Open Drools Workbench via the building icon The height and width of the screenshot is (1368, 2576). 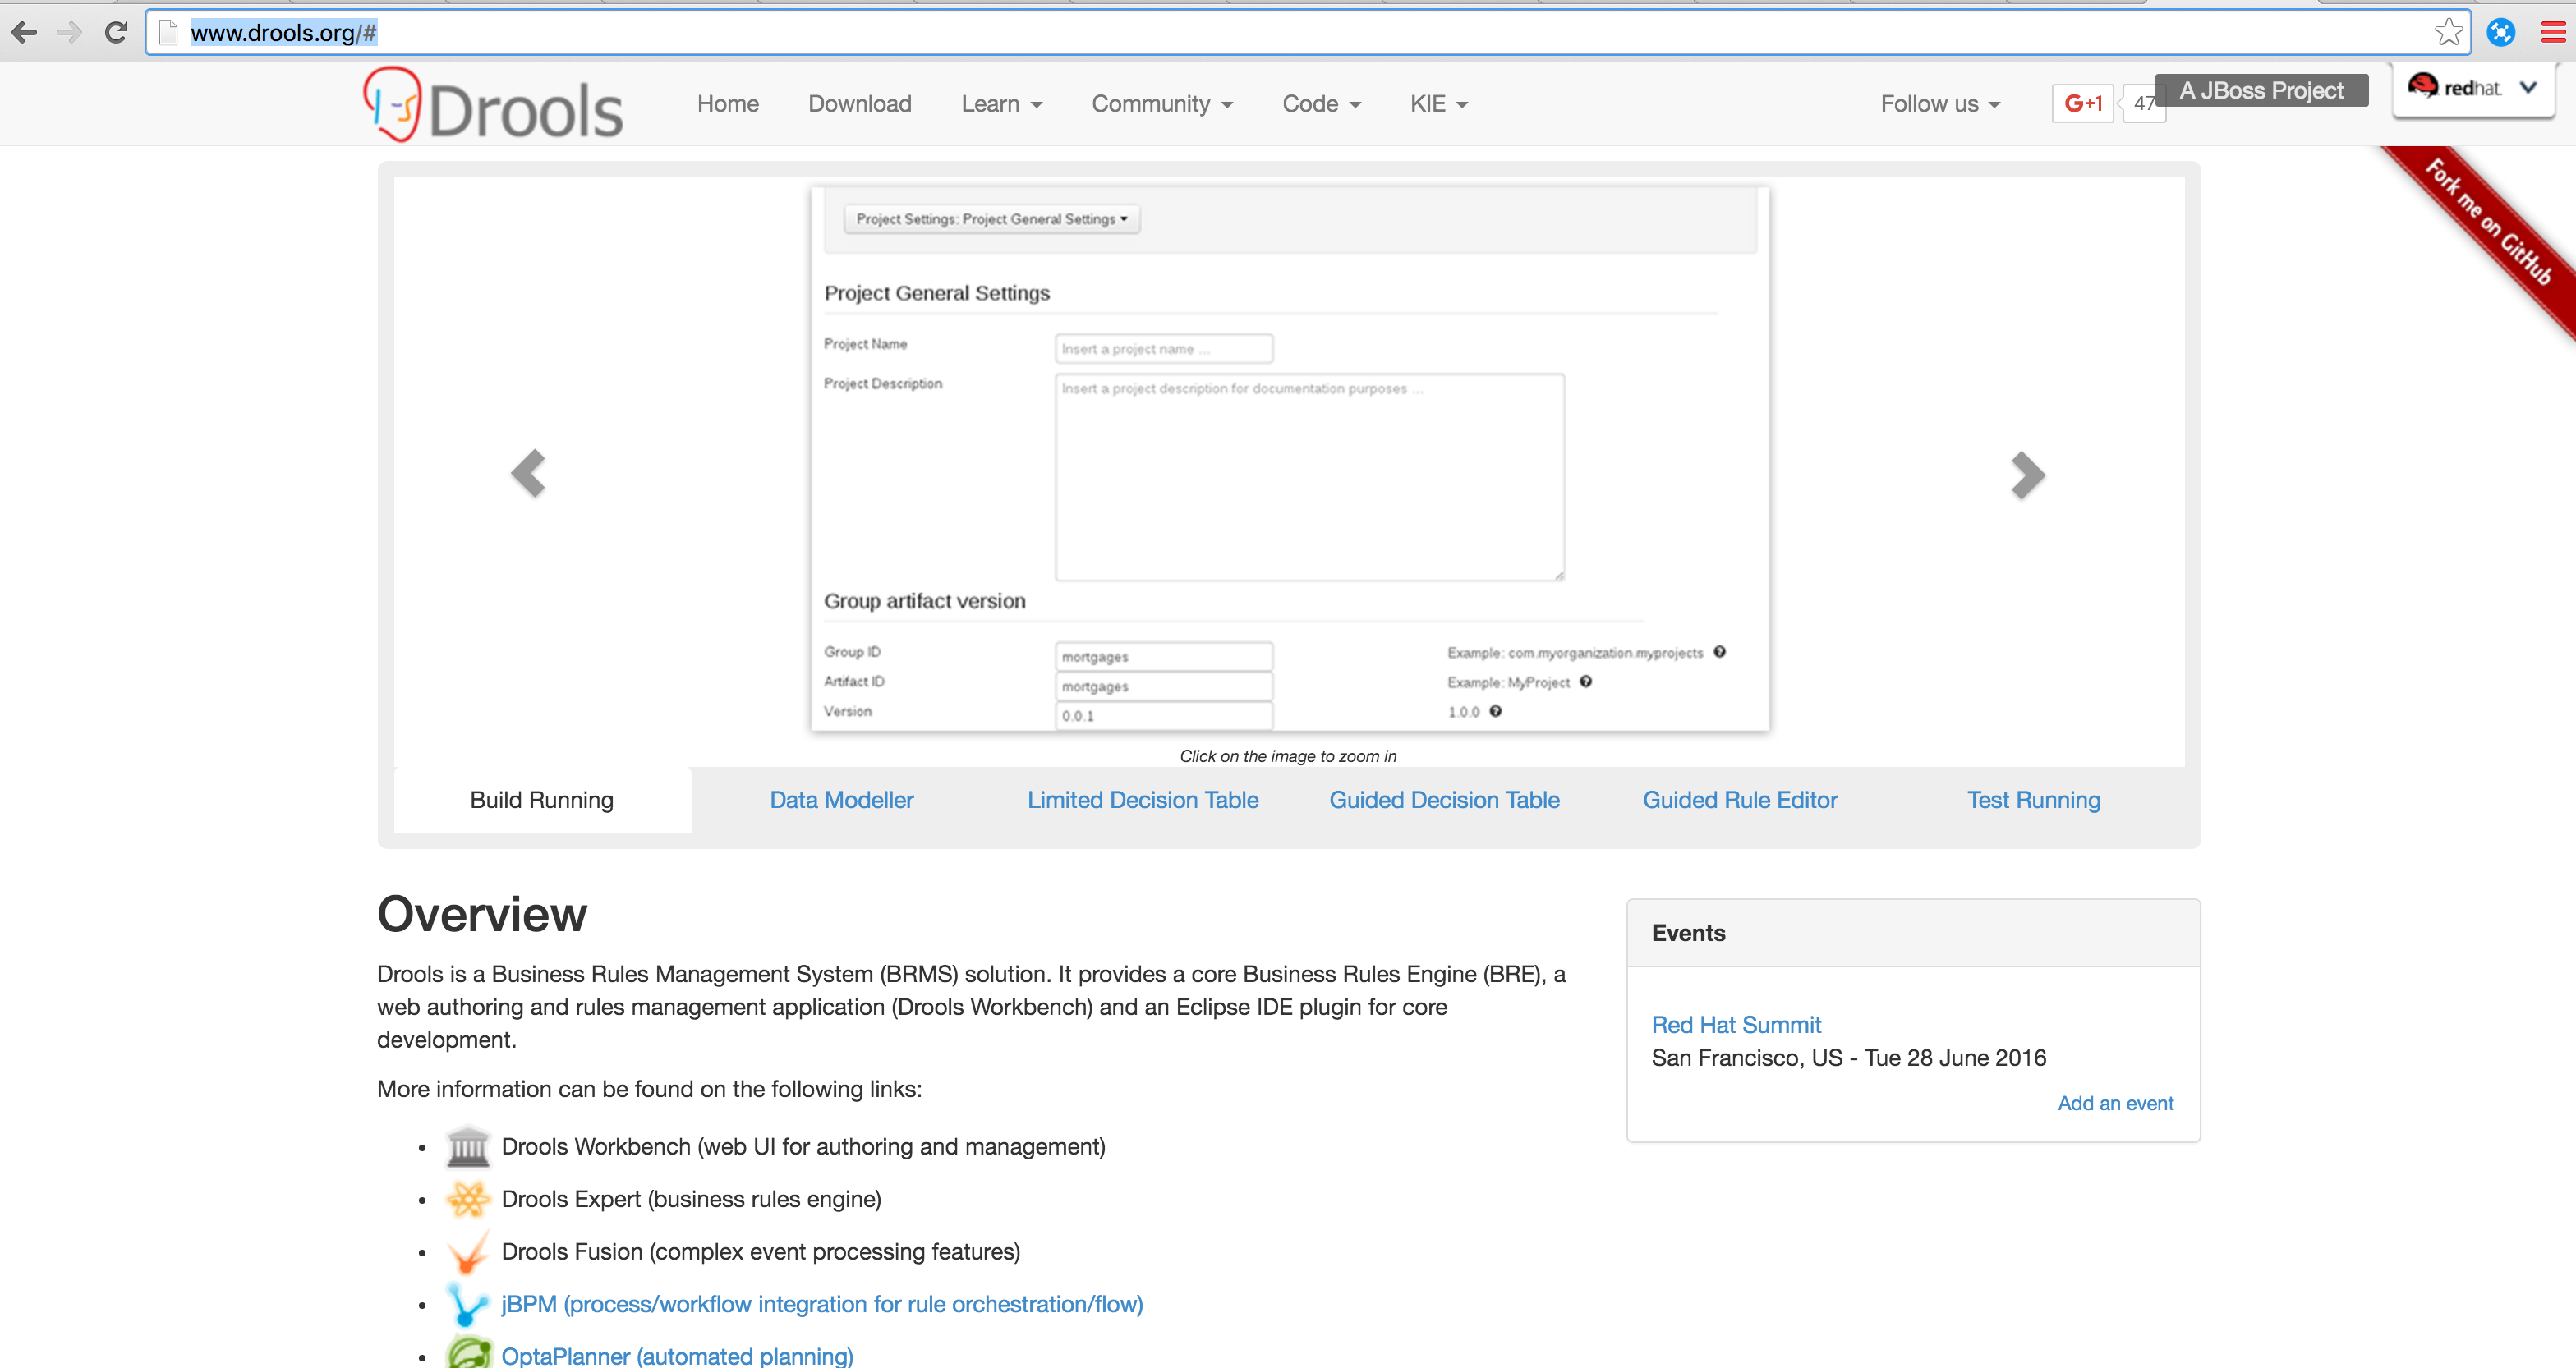tap(467, 1146)
